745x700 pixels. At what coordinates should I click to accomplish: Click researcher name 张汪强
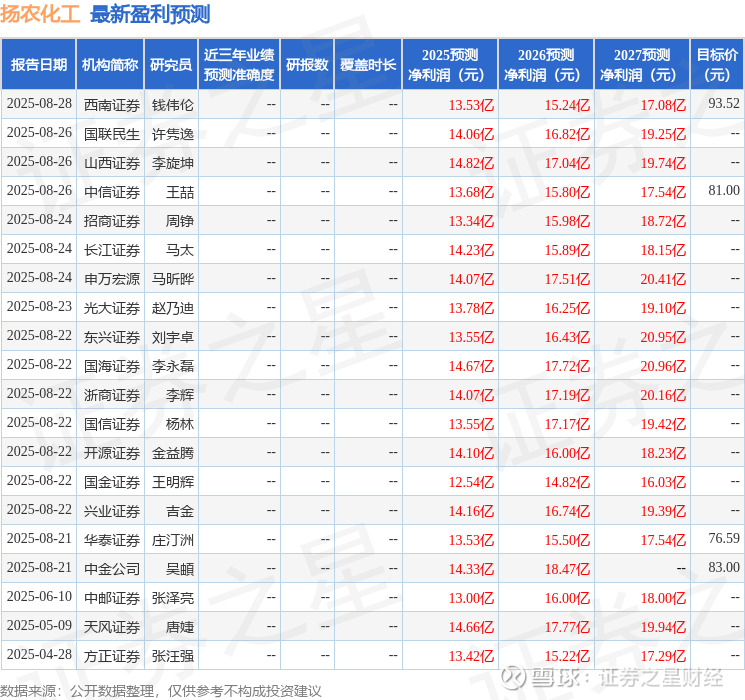(x=172, y=656)
